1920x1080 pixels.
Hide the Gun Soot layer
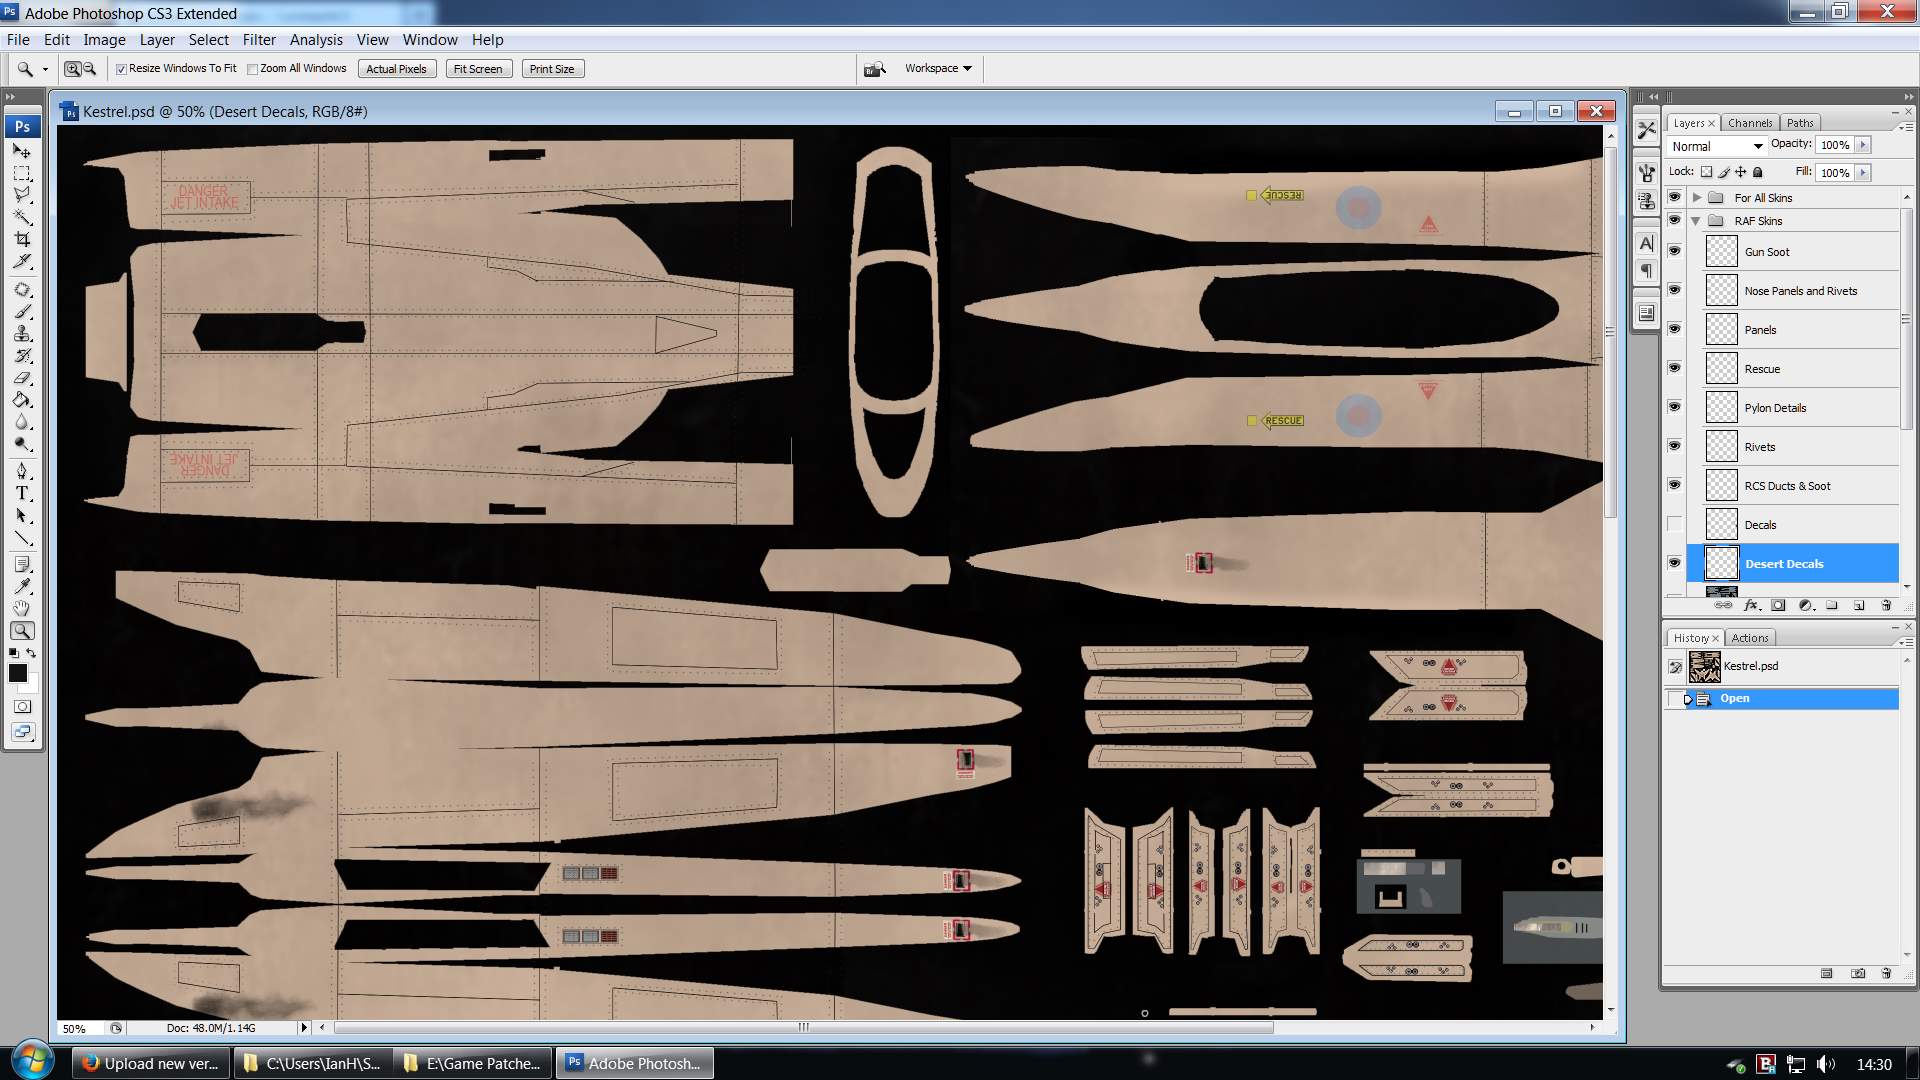1674,251
